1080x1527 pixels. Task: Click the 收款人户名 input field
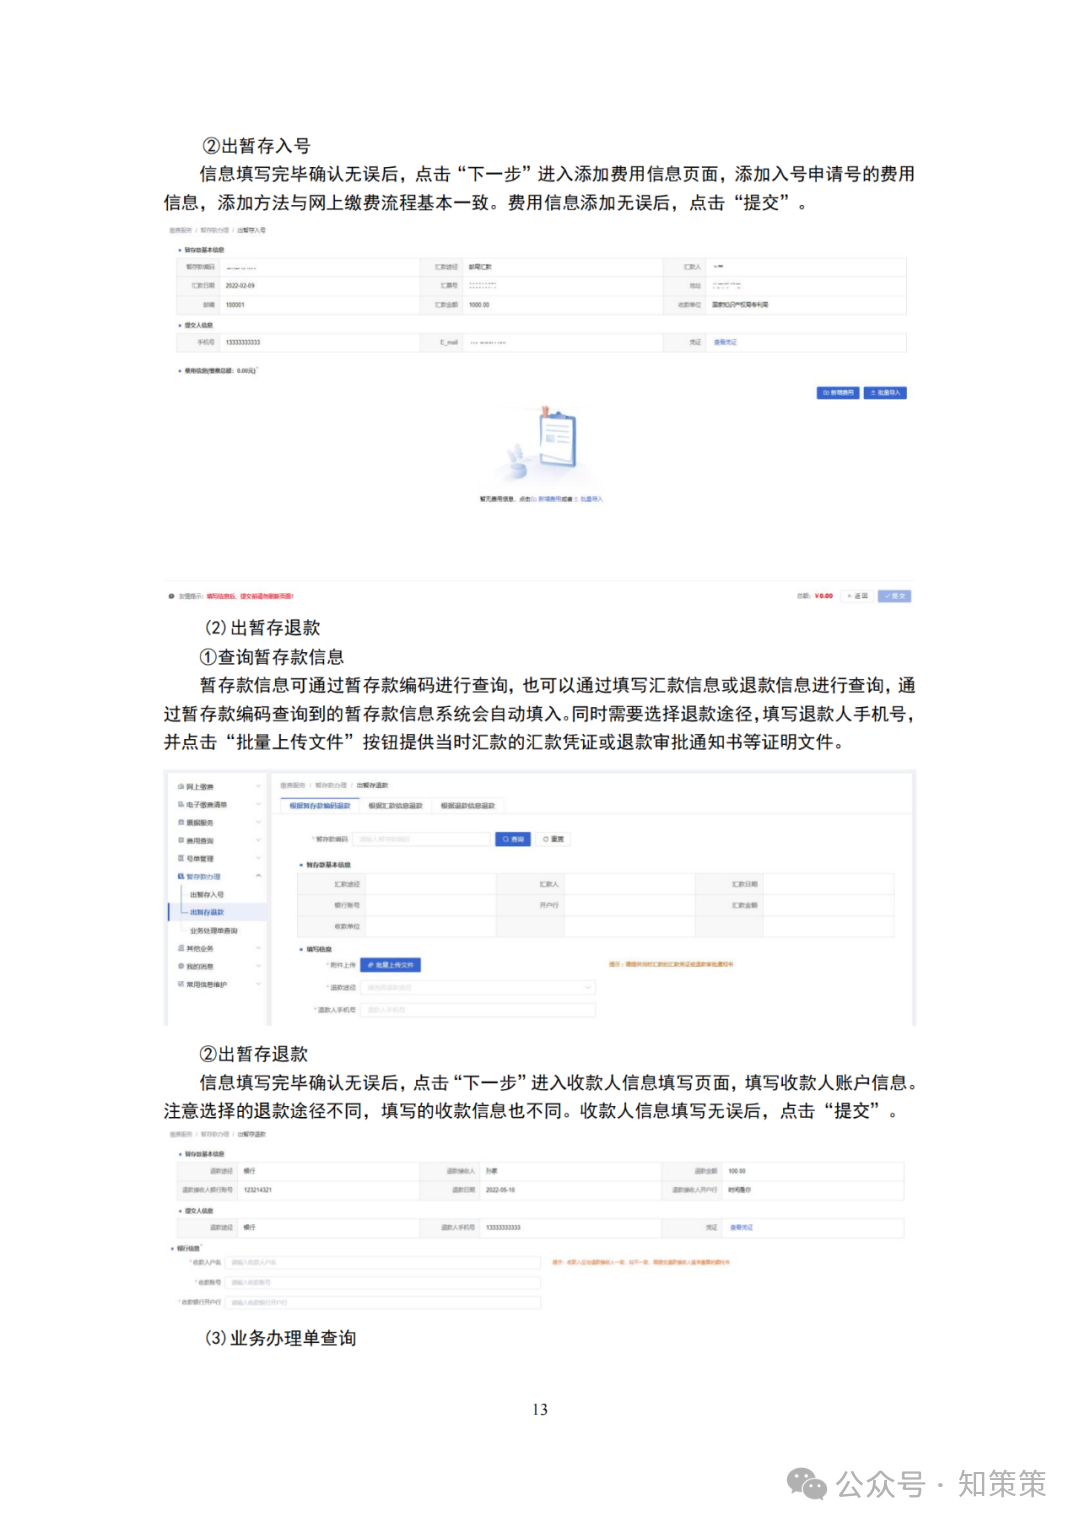coord(383,1263)
